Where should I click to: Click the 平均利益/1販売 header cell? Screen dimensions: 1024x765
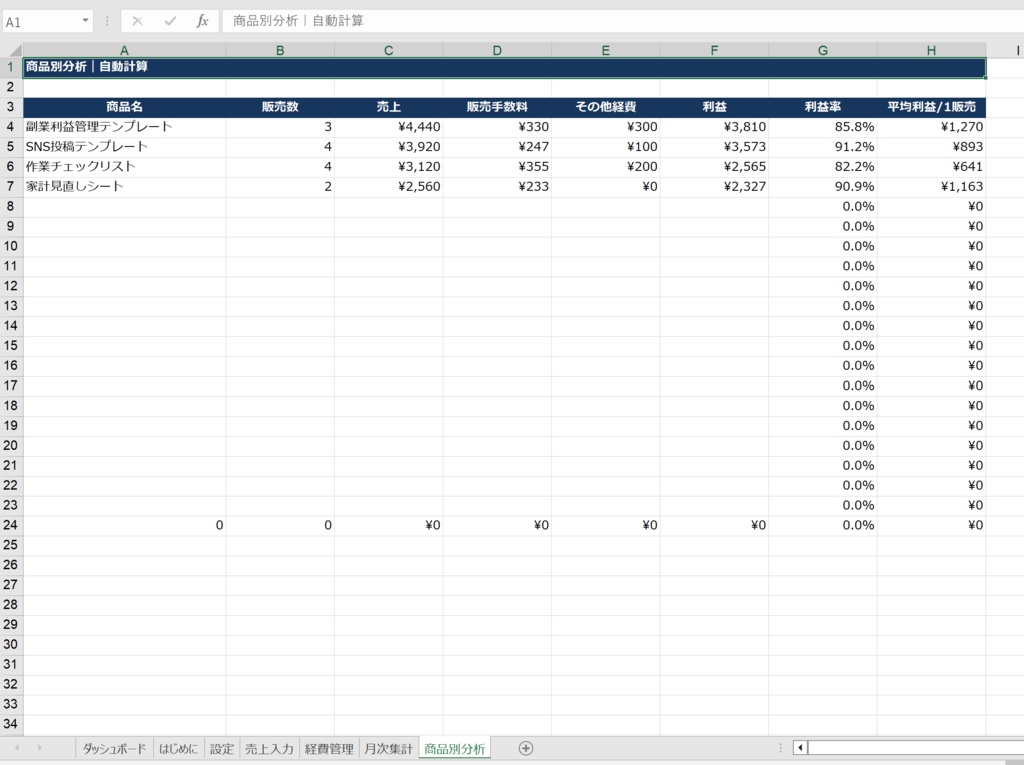point(931,107)
